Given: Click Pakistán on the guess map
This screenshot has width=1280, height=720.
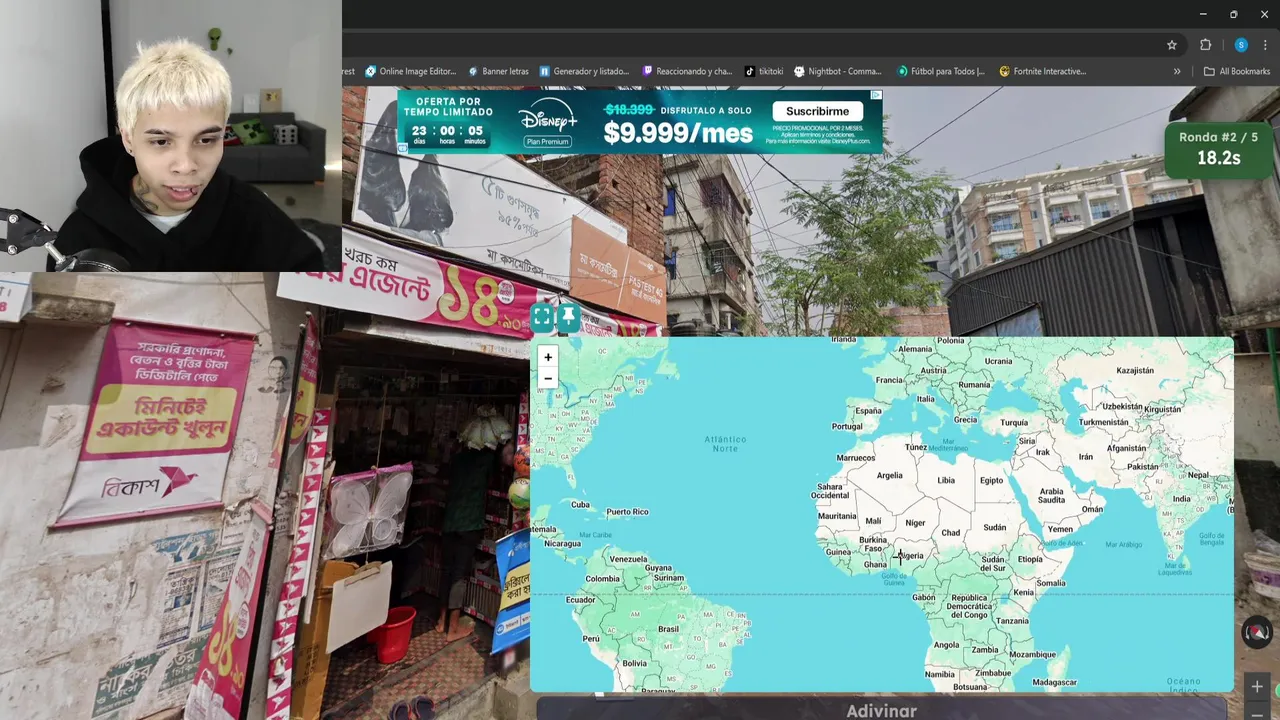Looking at the screenshot, I should (1142, 467).
